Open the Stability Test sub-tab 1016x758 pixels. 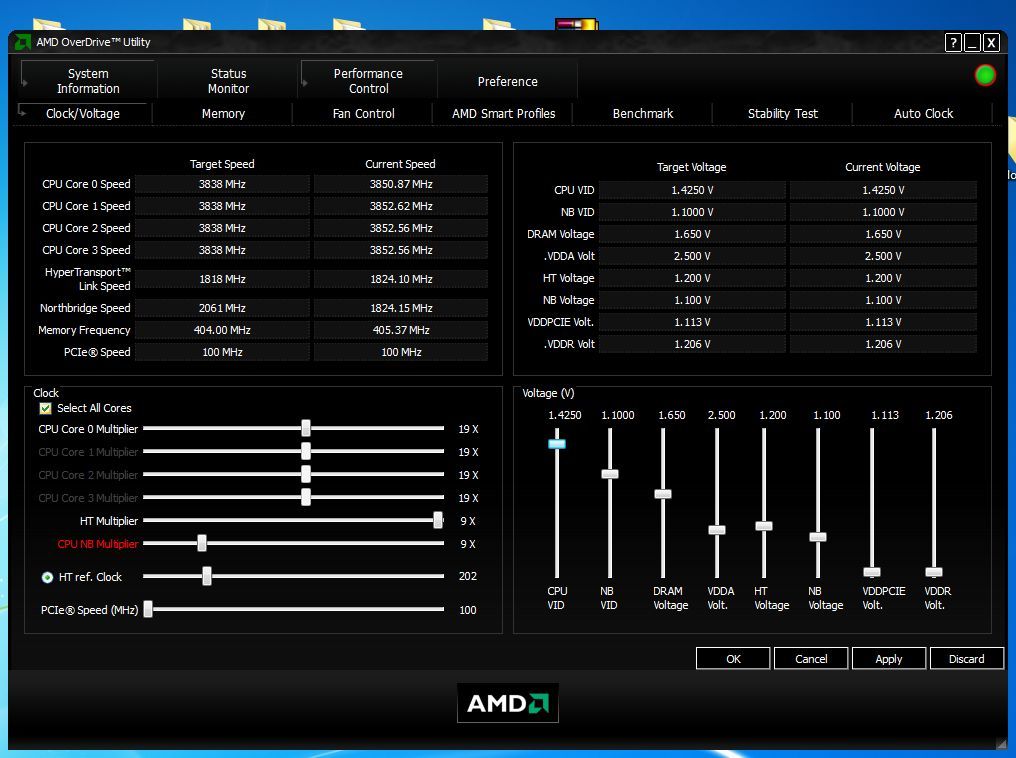[783, 113]
